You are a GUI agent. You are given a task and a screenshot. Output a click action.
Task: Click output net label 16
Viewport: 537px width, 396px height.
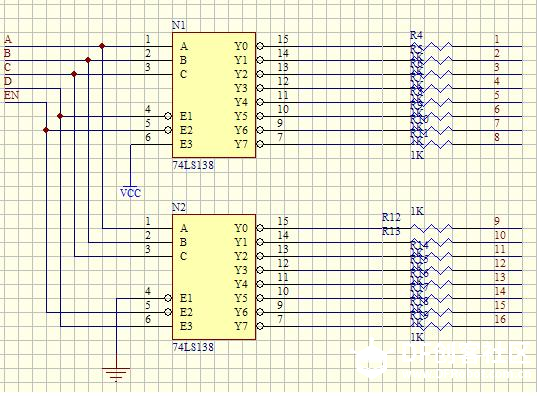click(500, 319)
